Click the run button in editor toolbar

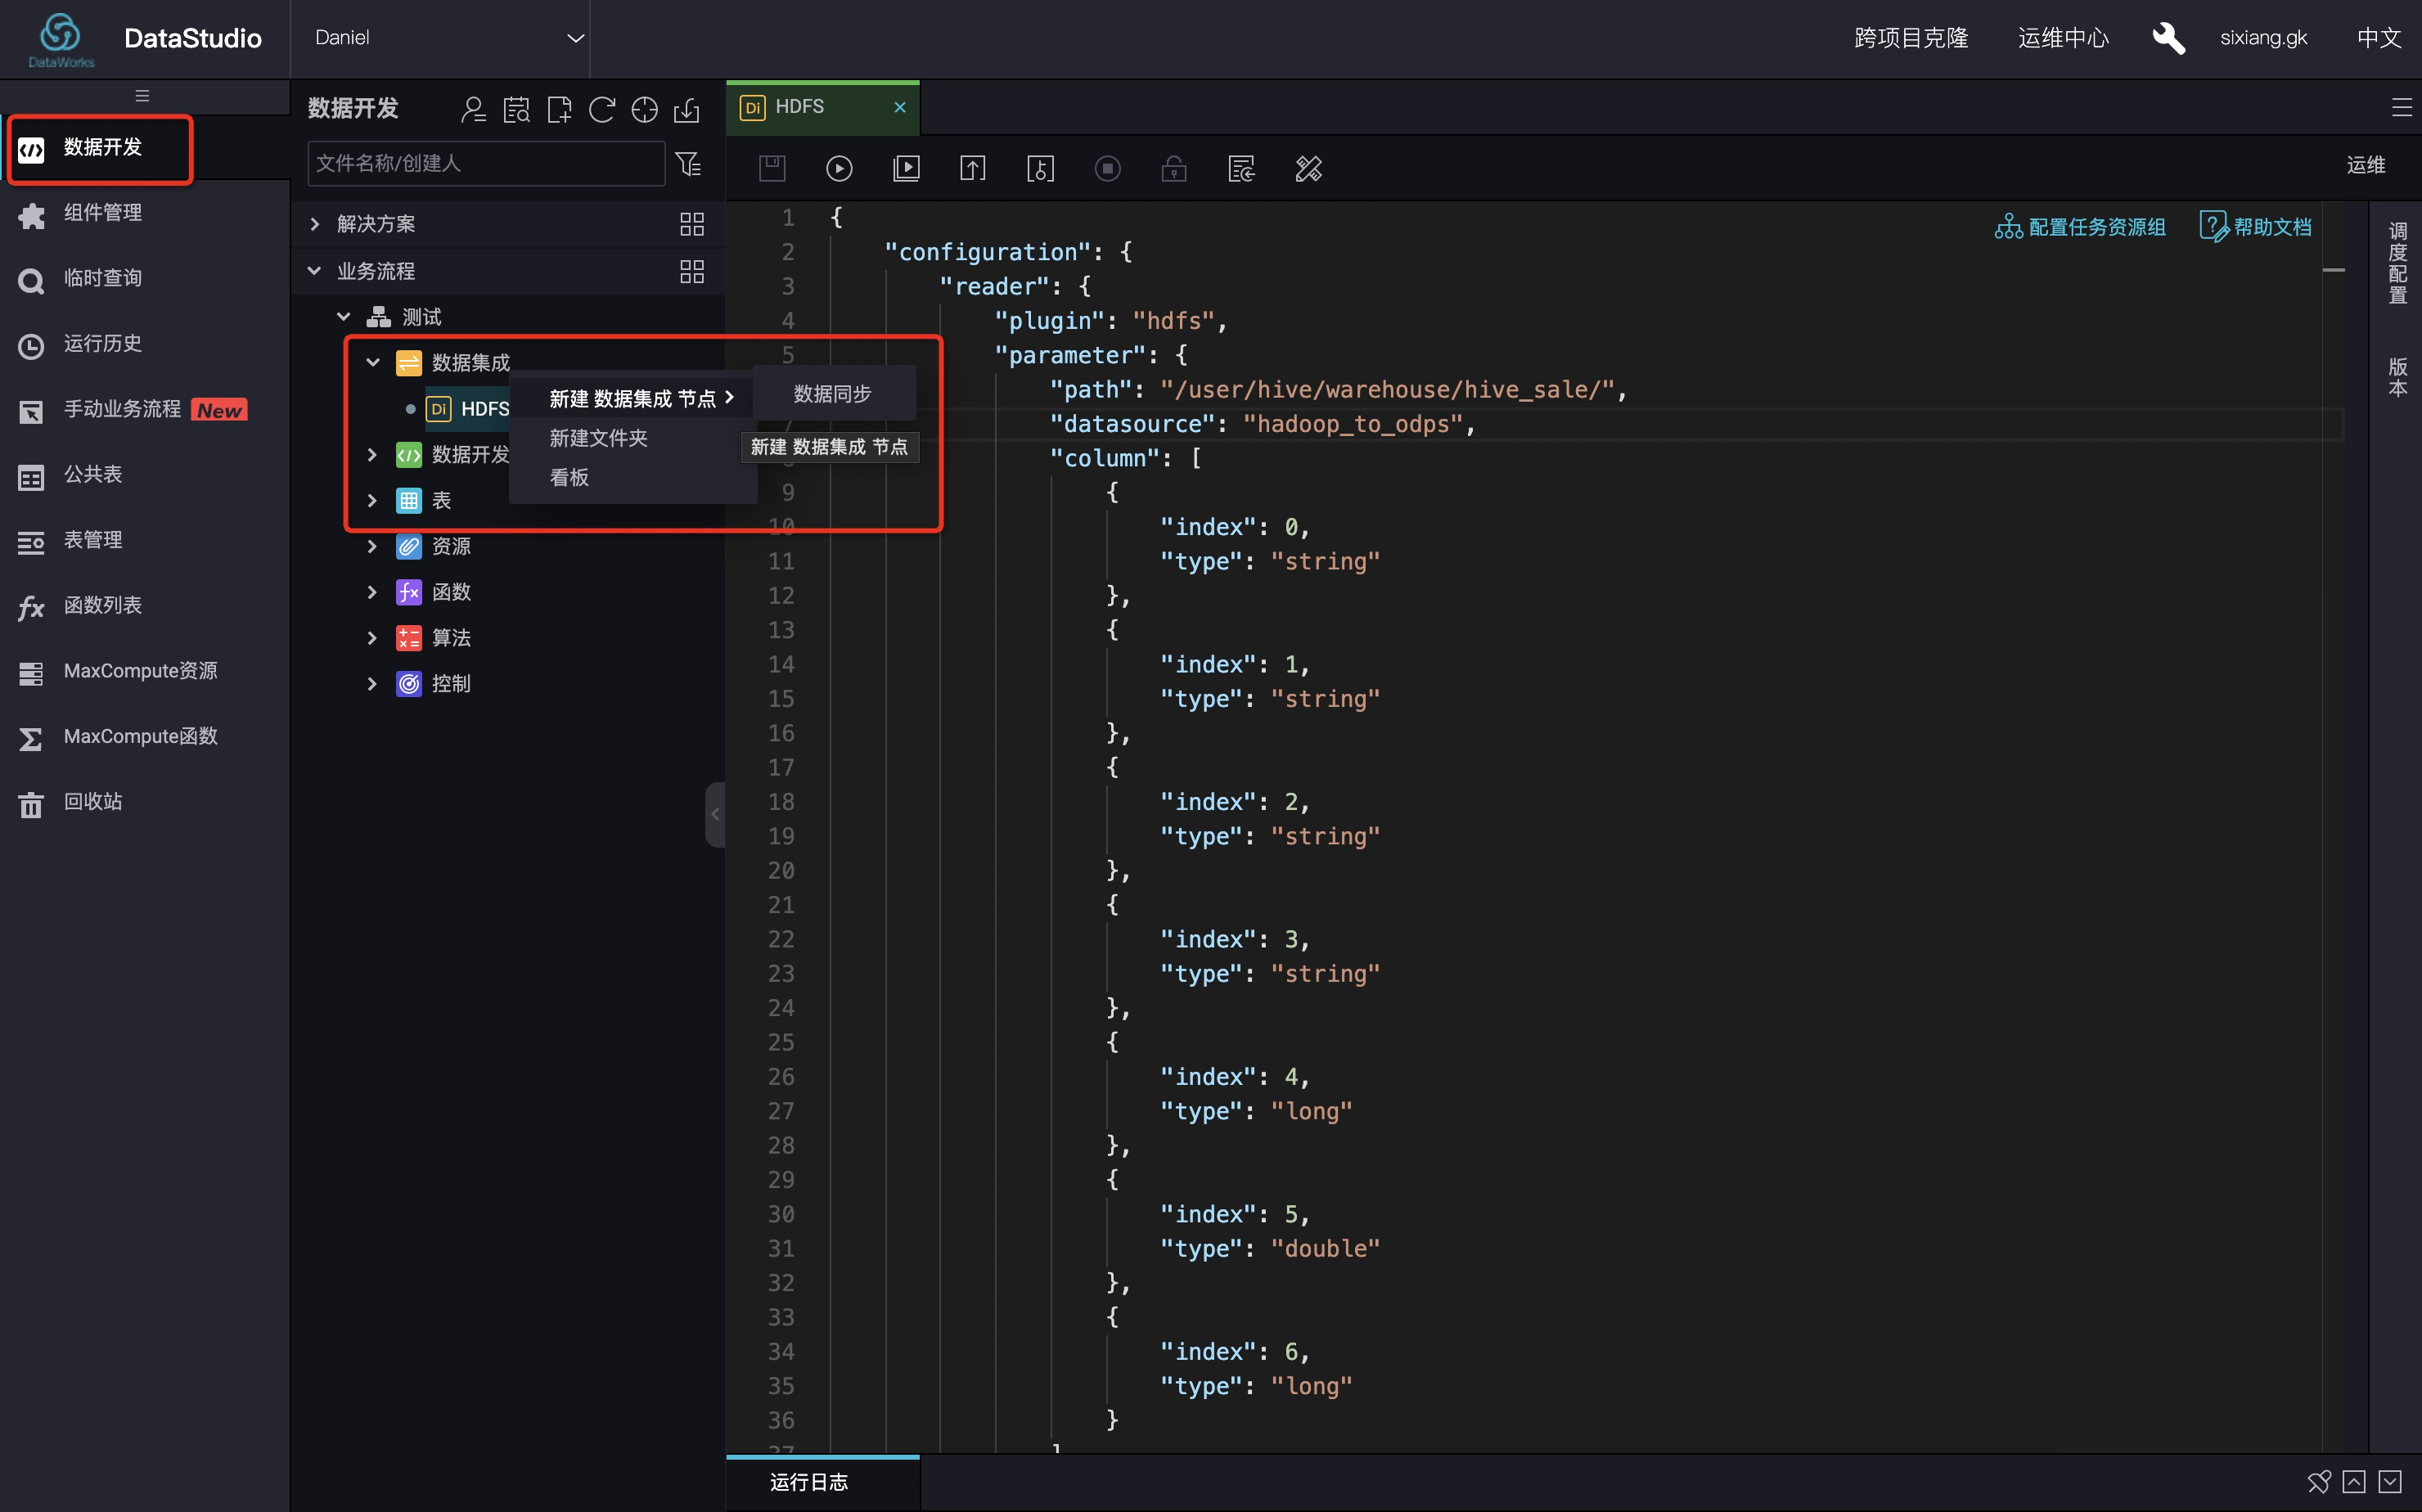[839, 168]
